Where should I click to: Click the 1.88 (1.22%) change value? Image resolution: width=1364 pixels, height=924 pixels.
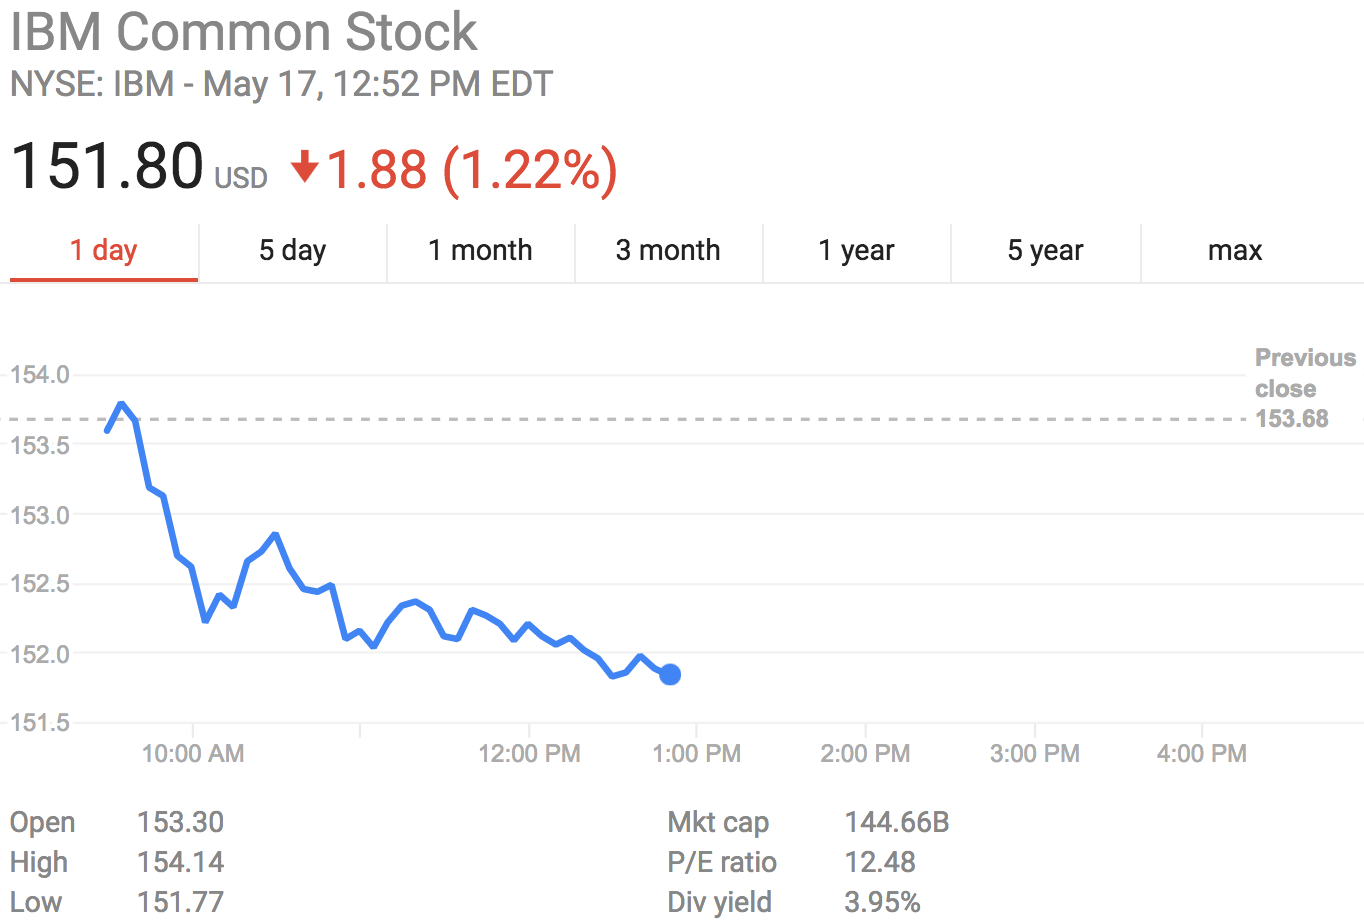pyautogui.click(x=472, y=169)
